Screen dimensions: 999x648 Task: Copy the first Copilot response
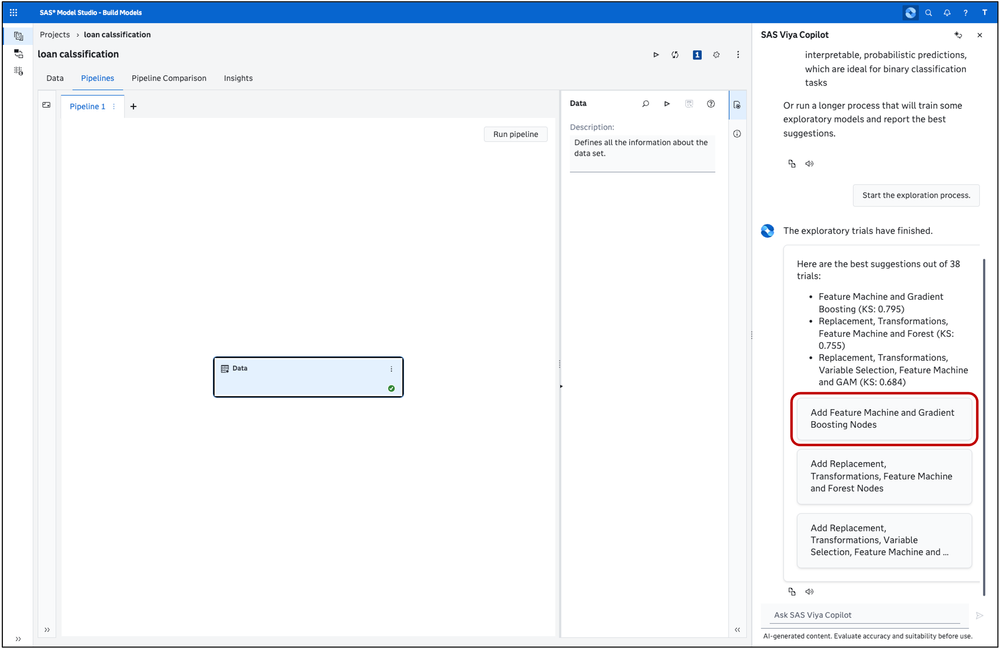coord(792,164)
